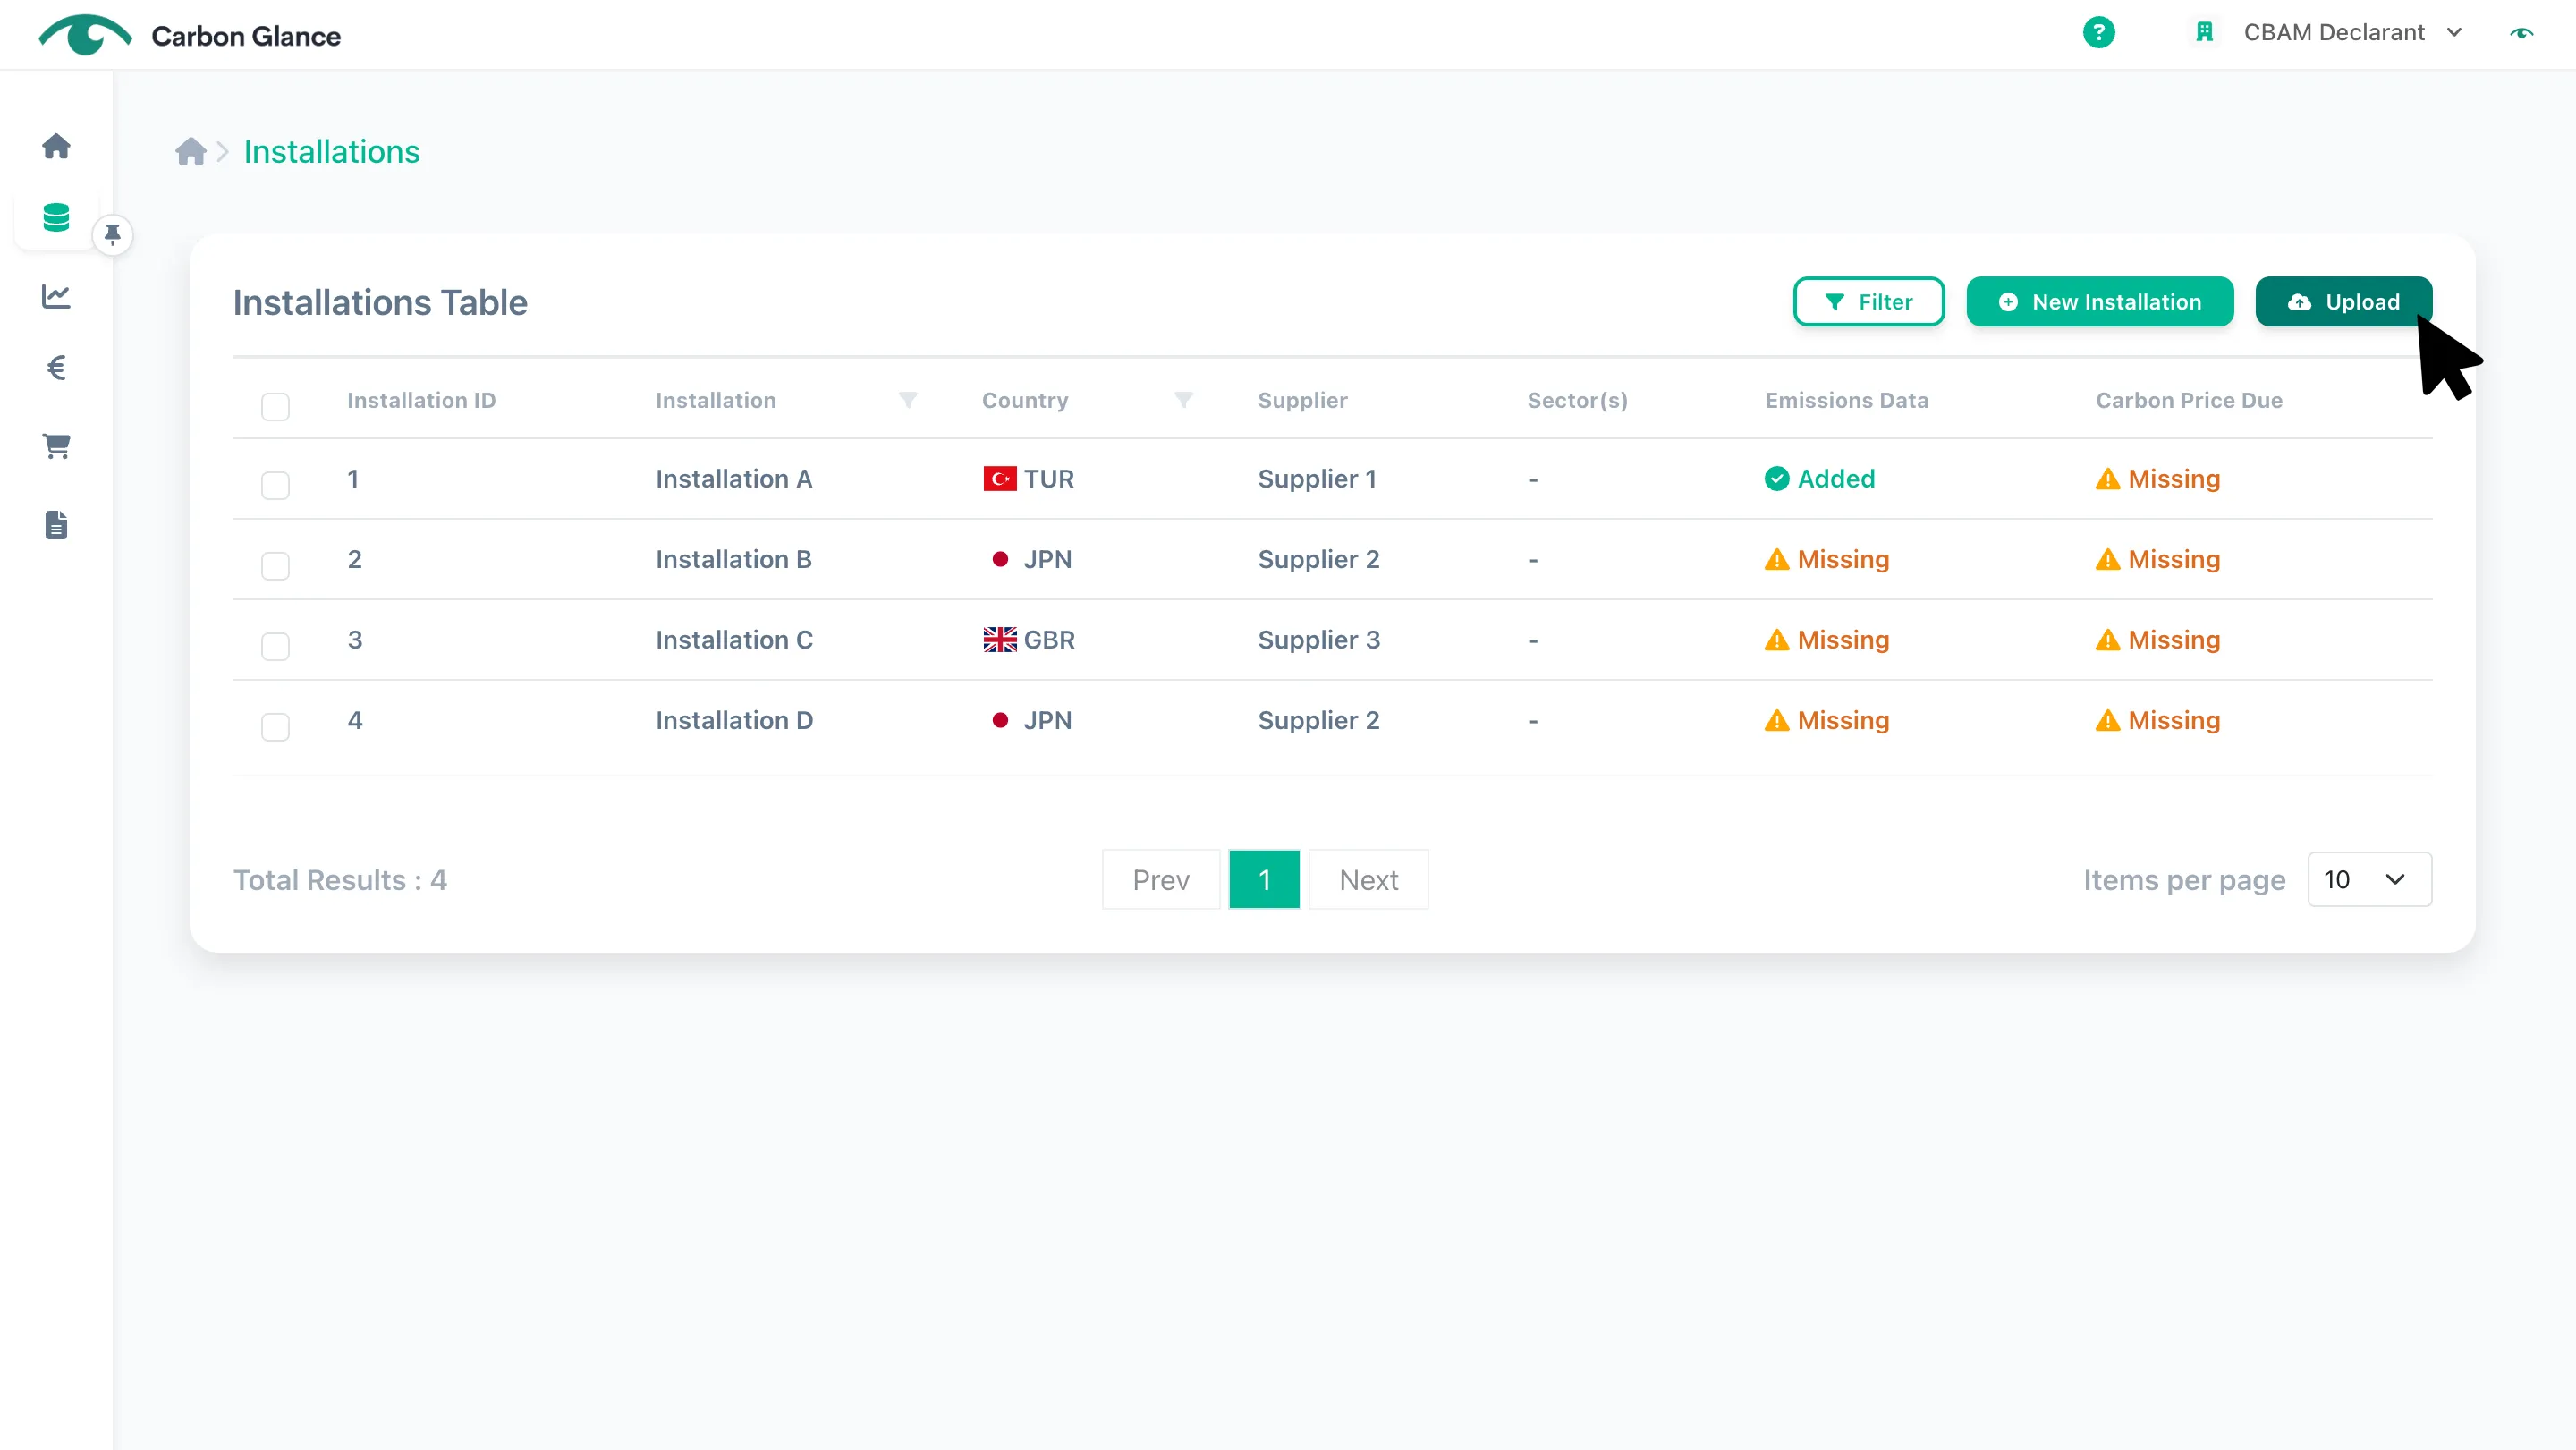This screenshot has width=2576, height=1450.
Task: Open the home icon in the sidebar
Action: point(56,146)
